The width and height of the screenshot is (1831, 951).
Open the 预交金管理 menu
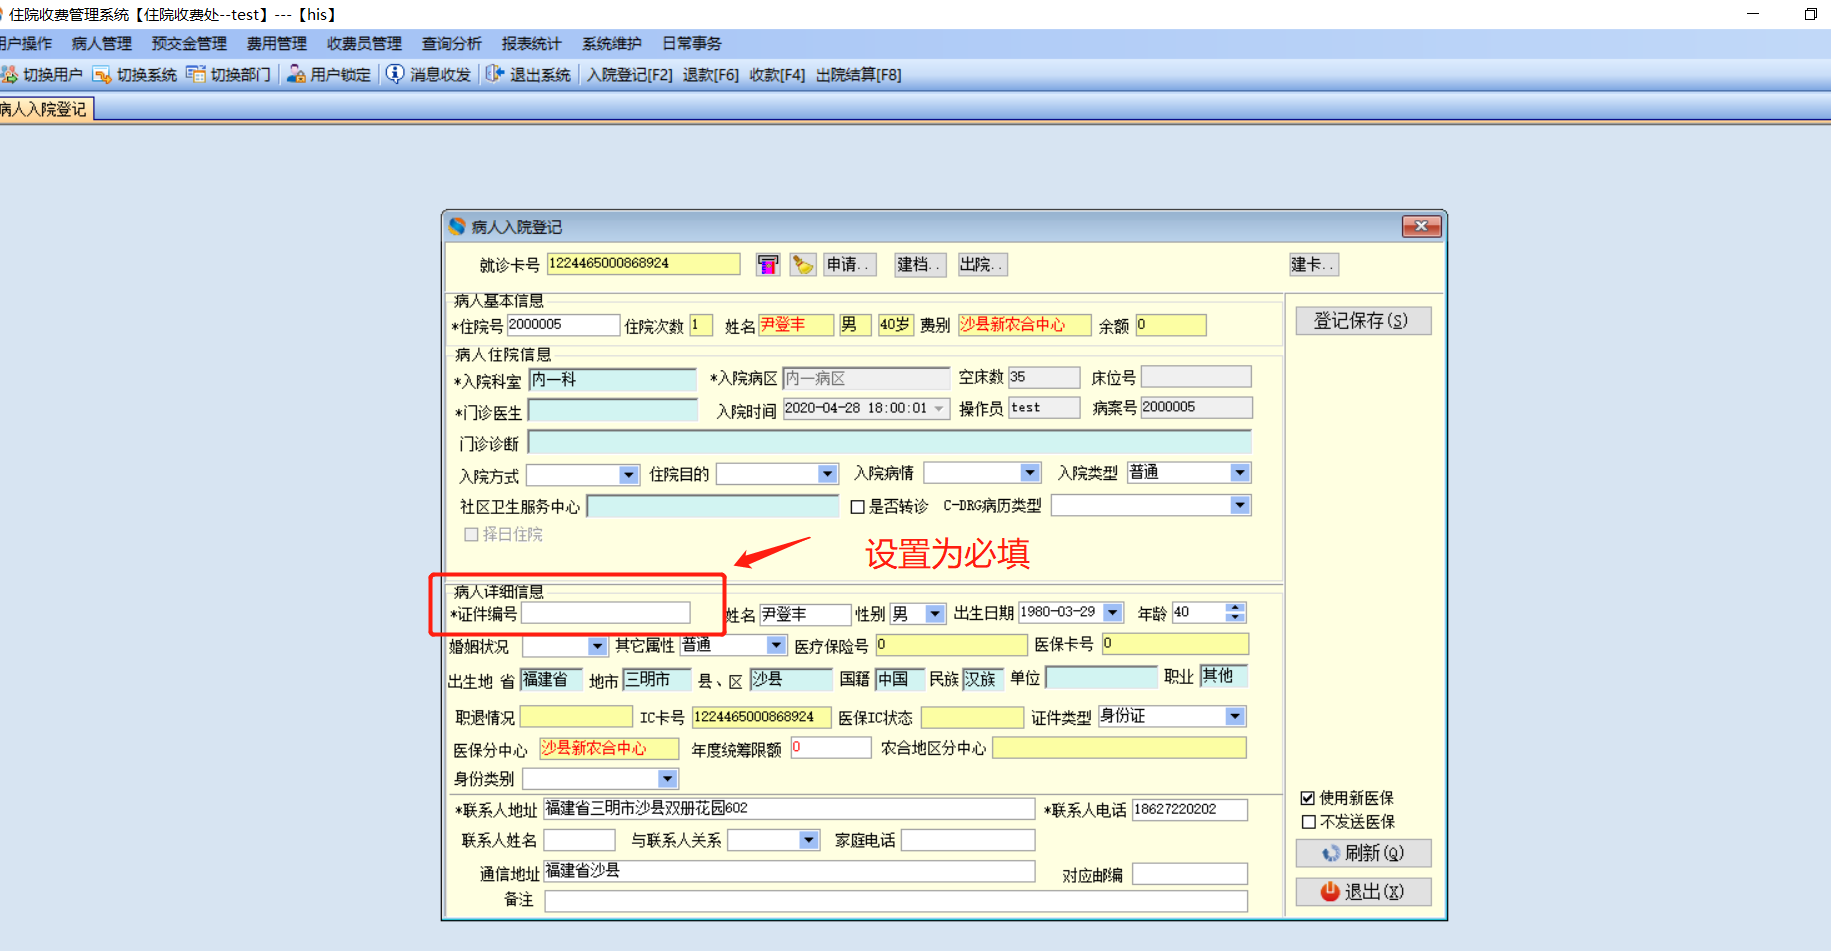tap(189, 43)
